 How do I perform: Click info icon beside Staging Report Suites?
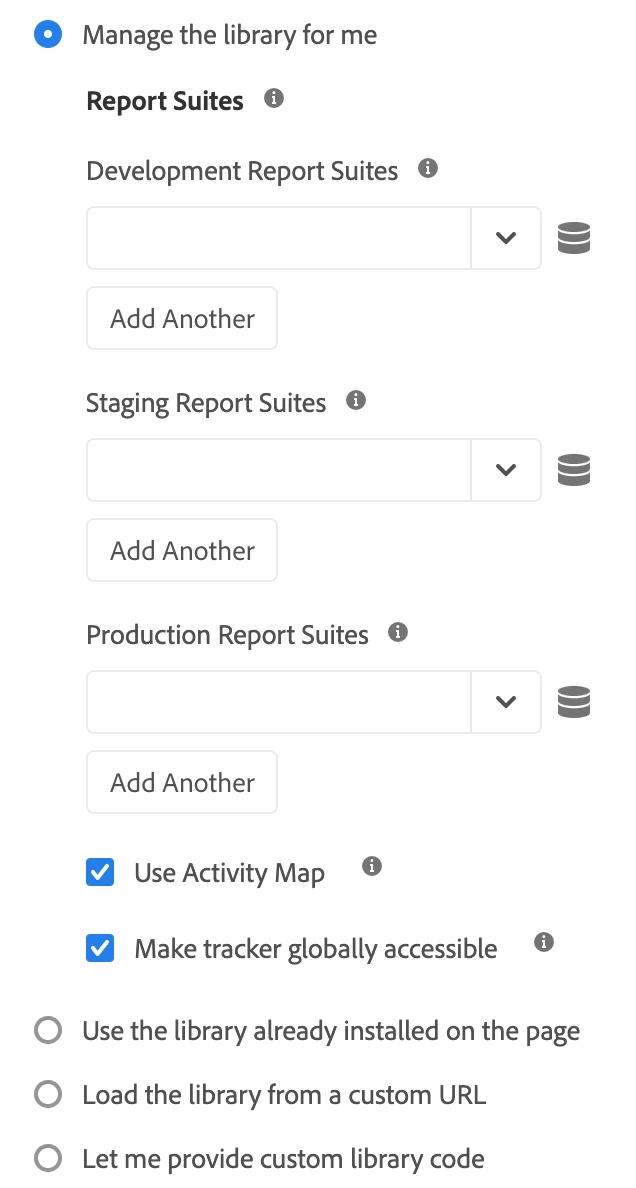[355, 401]
